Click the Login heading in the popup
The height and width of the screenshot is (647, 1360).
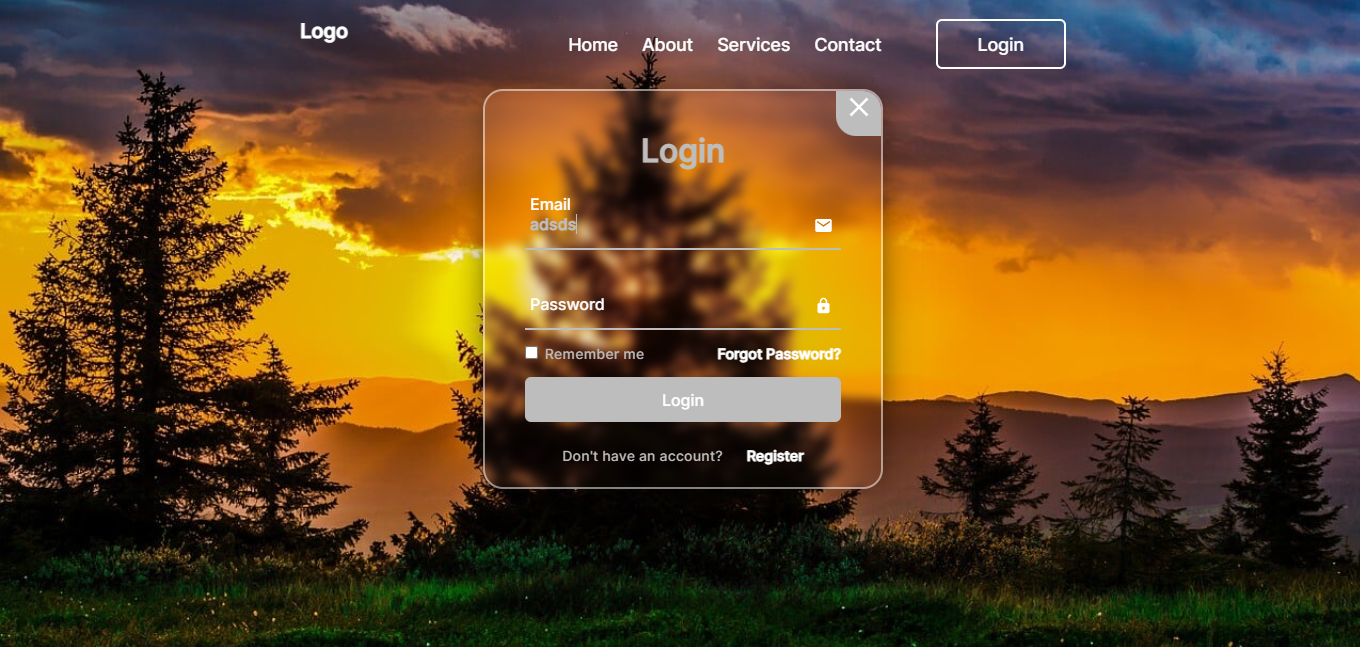(x=683, y=151)
